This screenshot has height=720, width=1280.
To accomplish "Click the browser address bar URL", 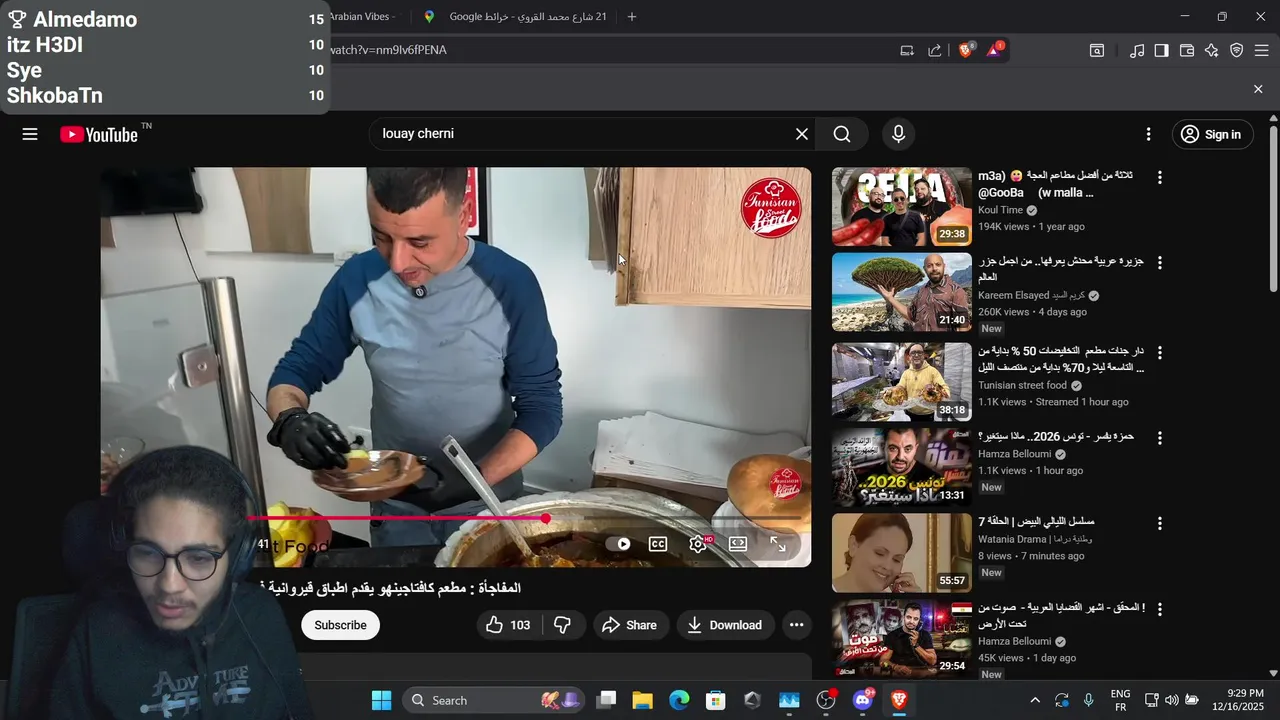I will [388, 50].
